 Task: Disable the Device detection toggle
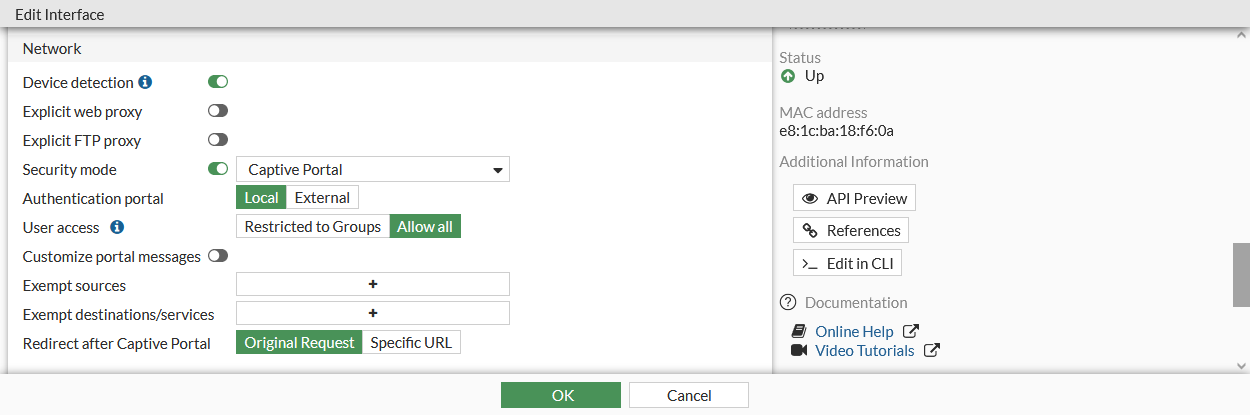click(218, 82)
